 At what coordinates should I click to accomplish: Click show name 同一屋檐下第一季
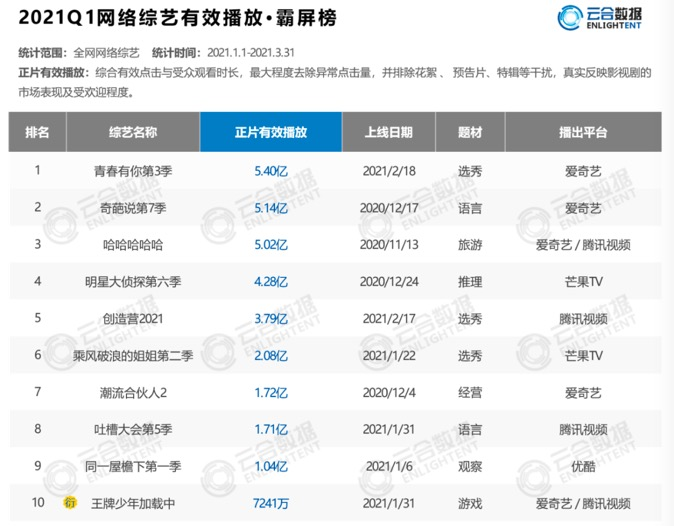133,466
